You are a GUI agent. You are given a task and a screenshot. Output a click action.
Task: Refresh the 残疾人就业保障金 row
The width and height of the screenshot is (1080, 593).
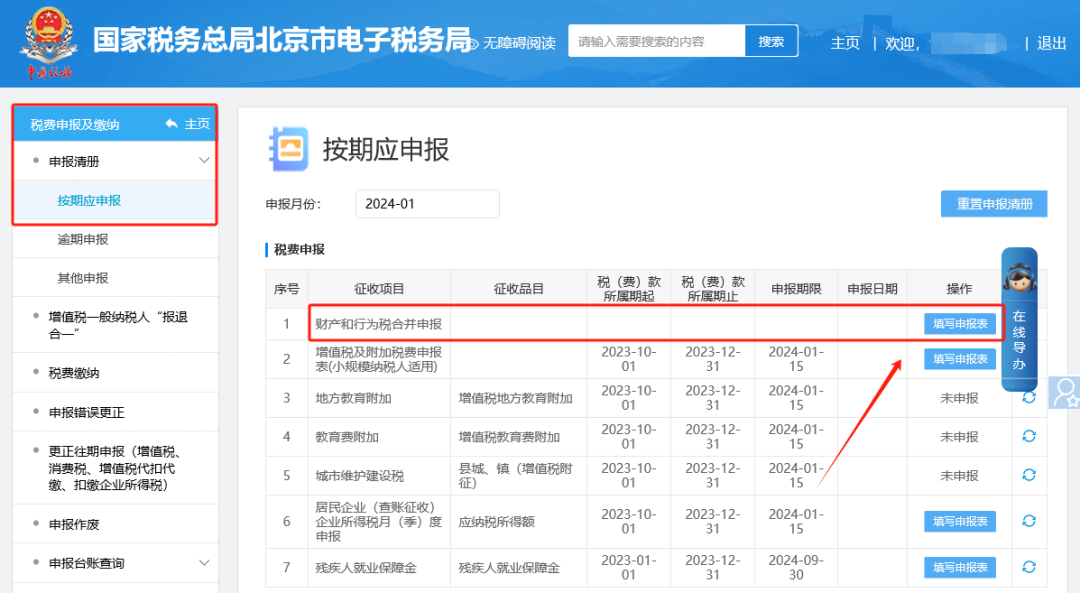[x=1028, y=567]
